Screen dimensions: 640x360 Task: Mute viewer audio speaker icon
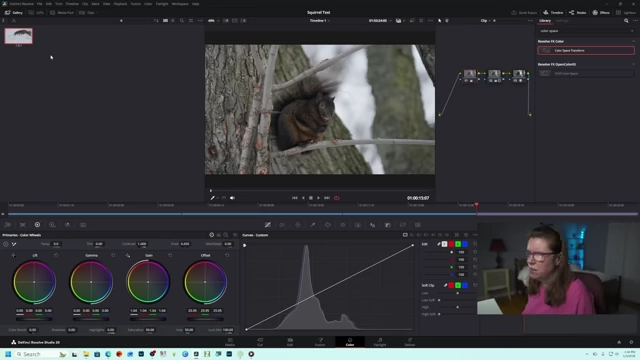coord(232,198)
